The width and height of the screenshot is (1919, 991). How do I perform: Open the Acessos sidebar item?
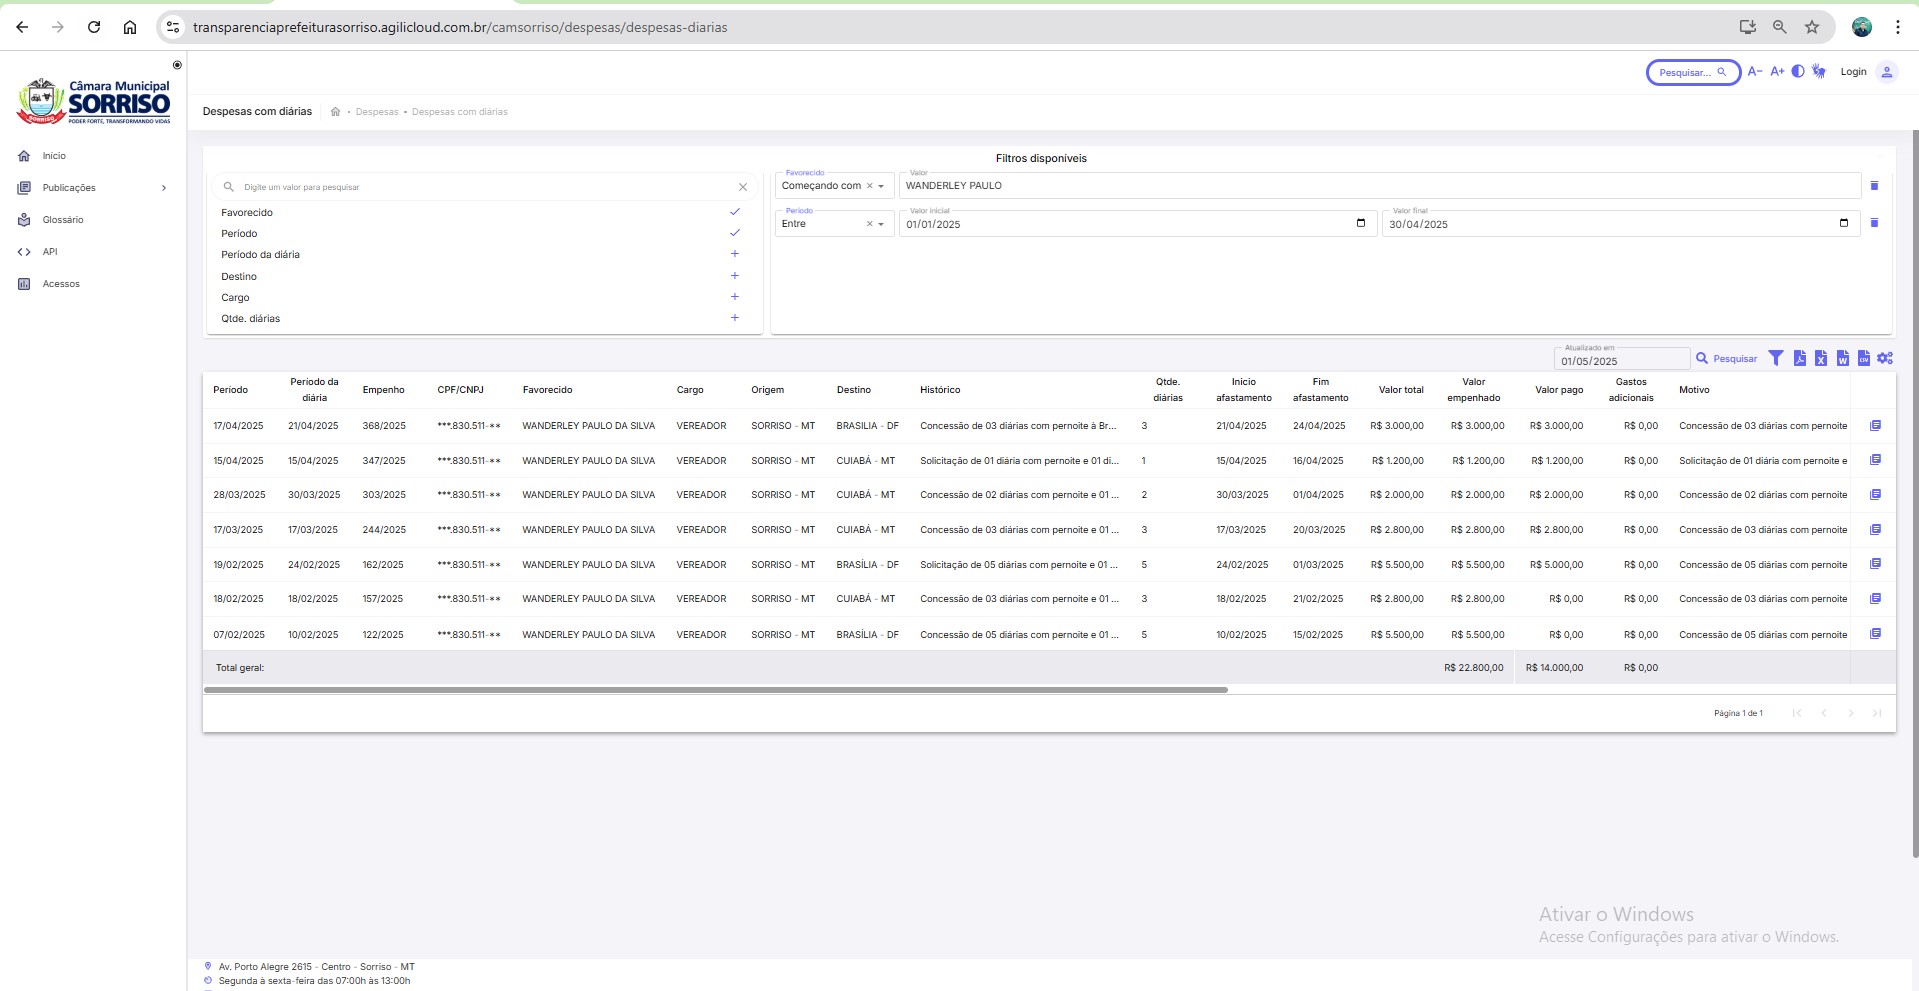coord(61,284)
